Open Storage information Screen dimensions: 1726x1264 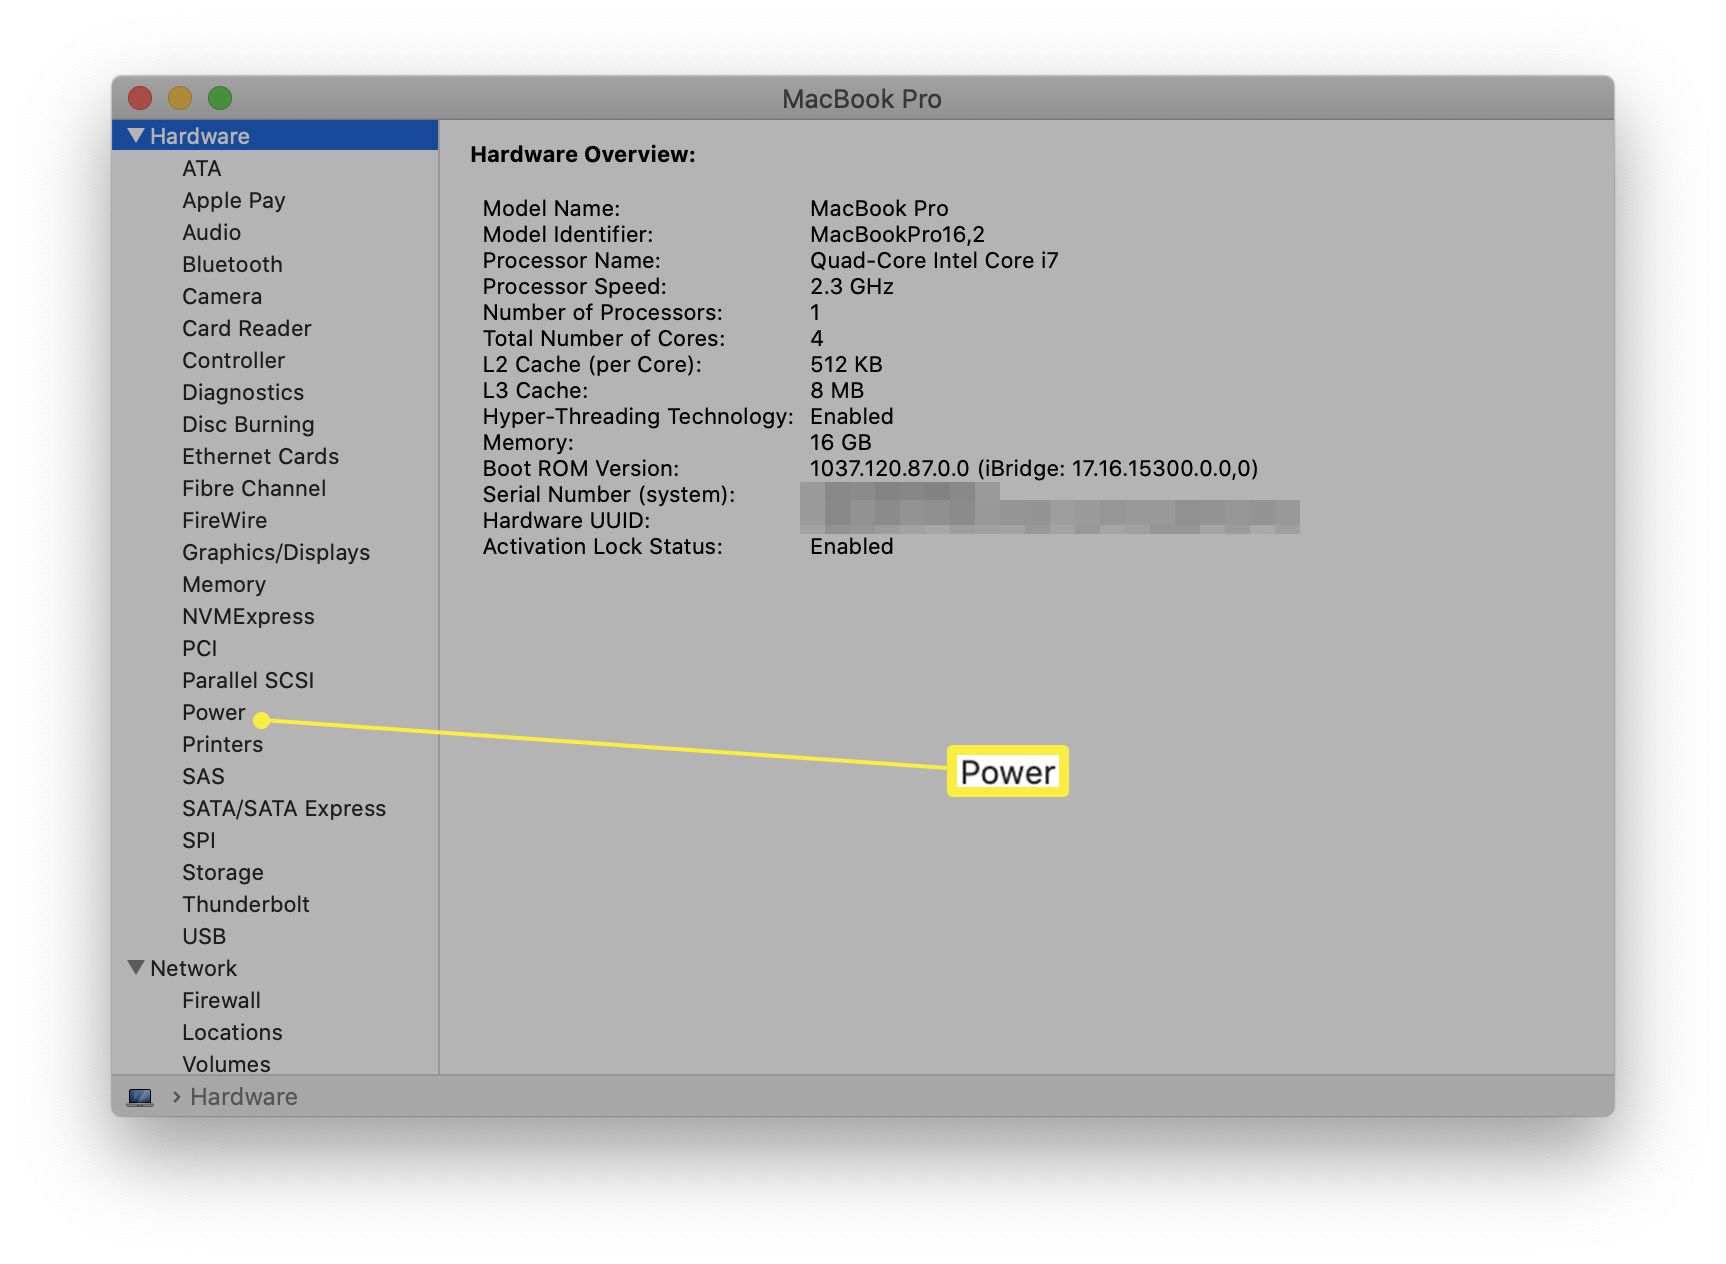tap(223, 872)
